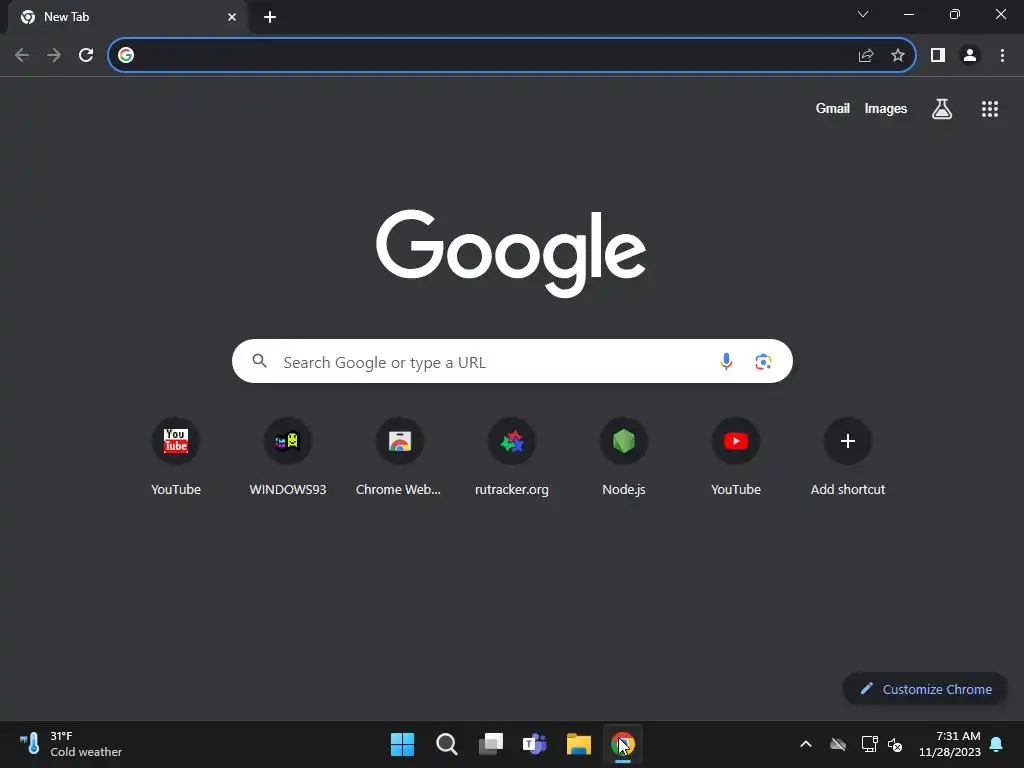Open the clock and date flyout
The width and height of the screenshot is (1024, 768).
[x=950, y=744]
